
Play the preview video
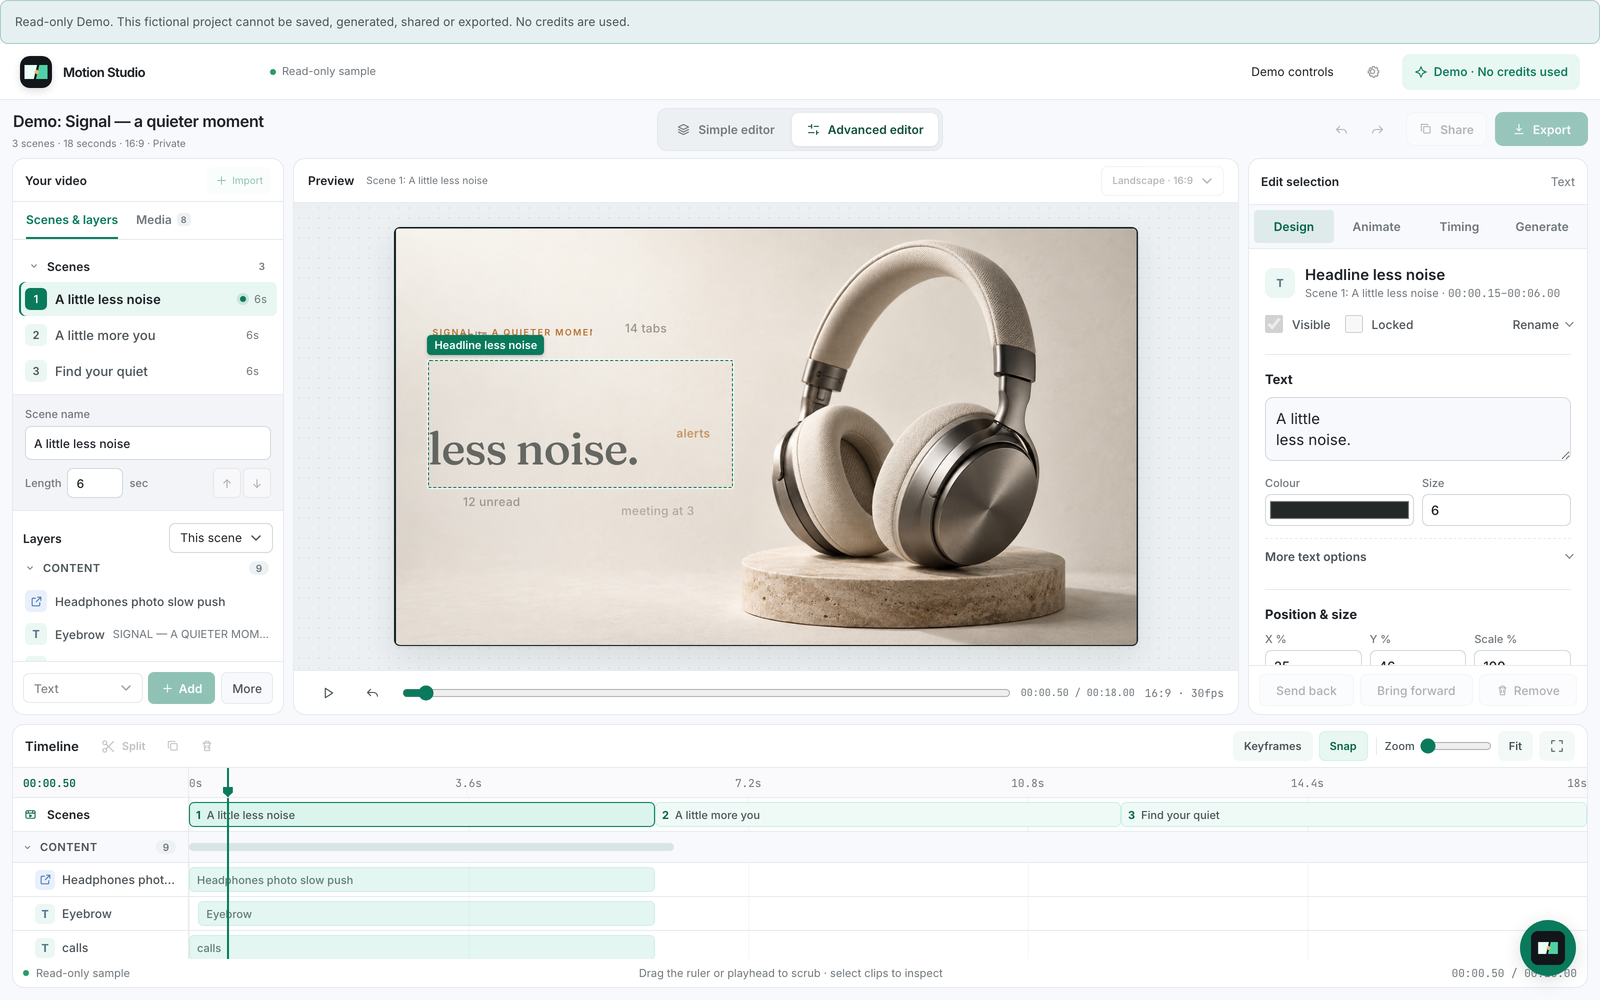pos(328,693)
